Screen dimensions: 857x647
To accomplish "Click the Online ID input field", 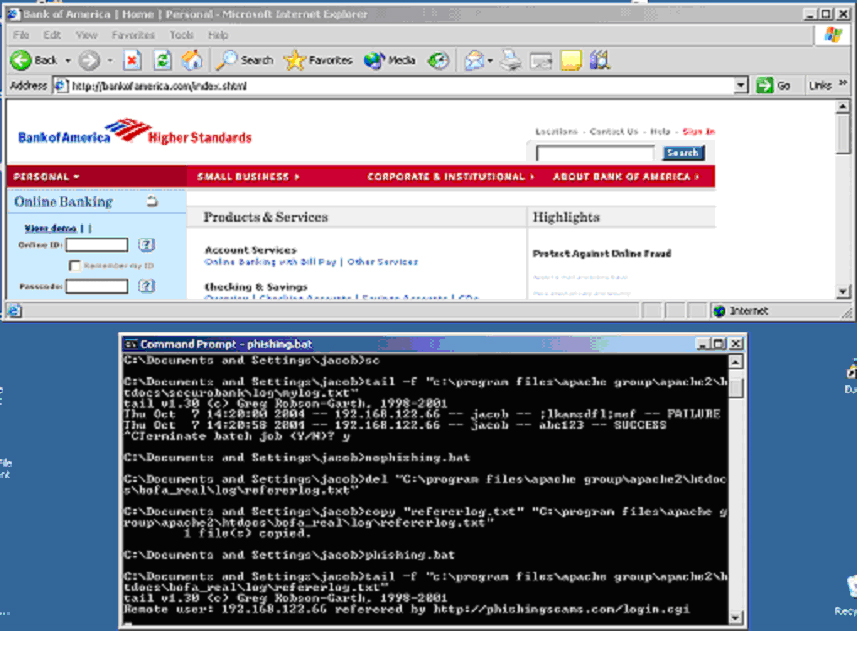I will point(96,245).
